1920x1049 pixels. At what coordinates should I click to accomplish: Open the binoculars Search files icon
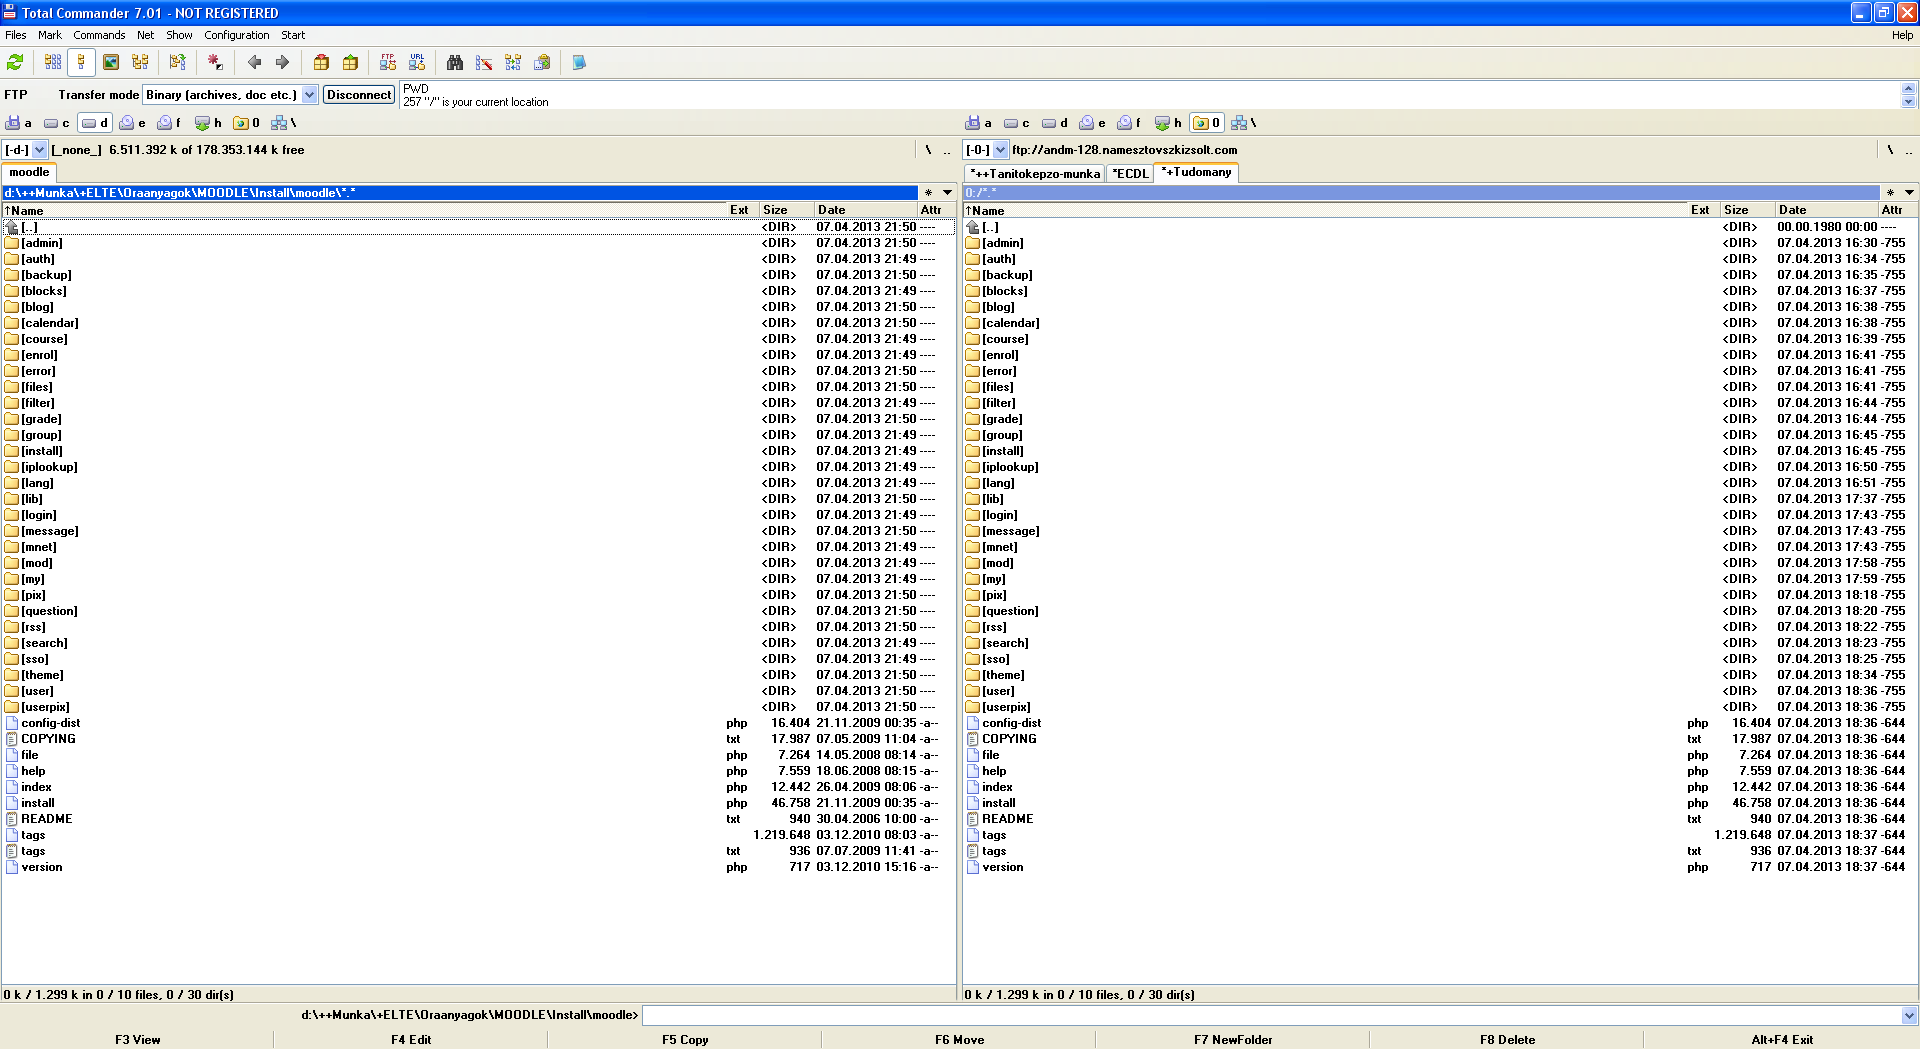(x=455, y=62)
